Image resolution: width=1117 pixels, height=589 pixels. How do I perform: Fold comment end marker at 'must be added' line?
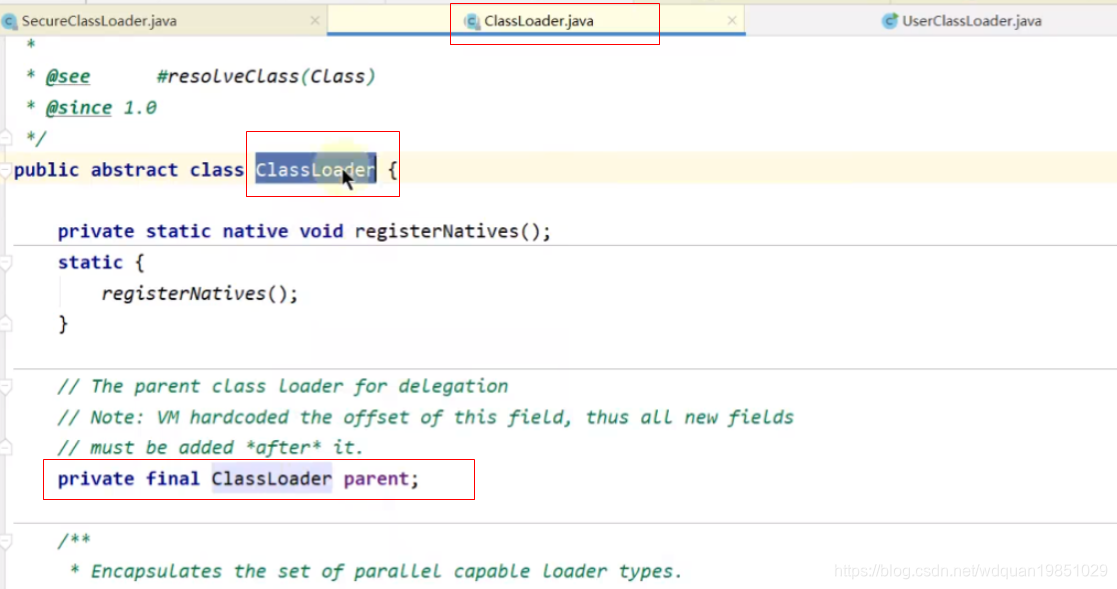(x=6, y=447)
